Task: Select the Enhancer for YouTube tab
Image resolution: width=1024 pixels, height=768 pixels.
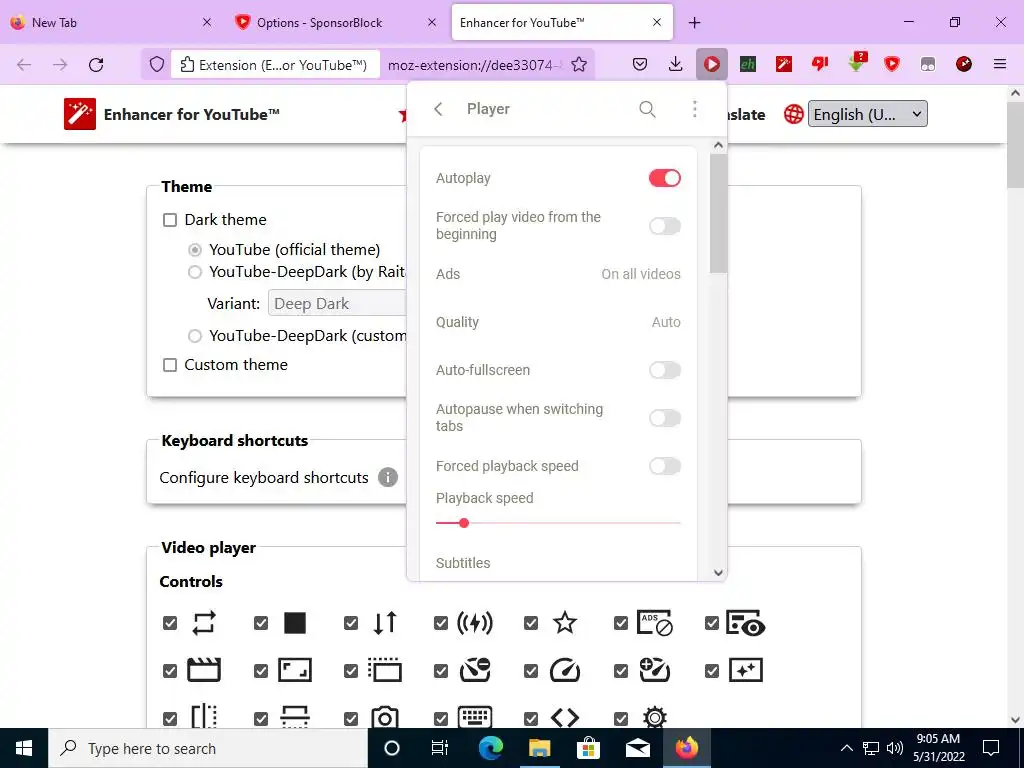Action: tap(562, 23)
